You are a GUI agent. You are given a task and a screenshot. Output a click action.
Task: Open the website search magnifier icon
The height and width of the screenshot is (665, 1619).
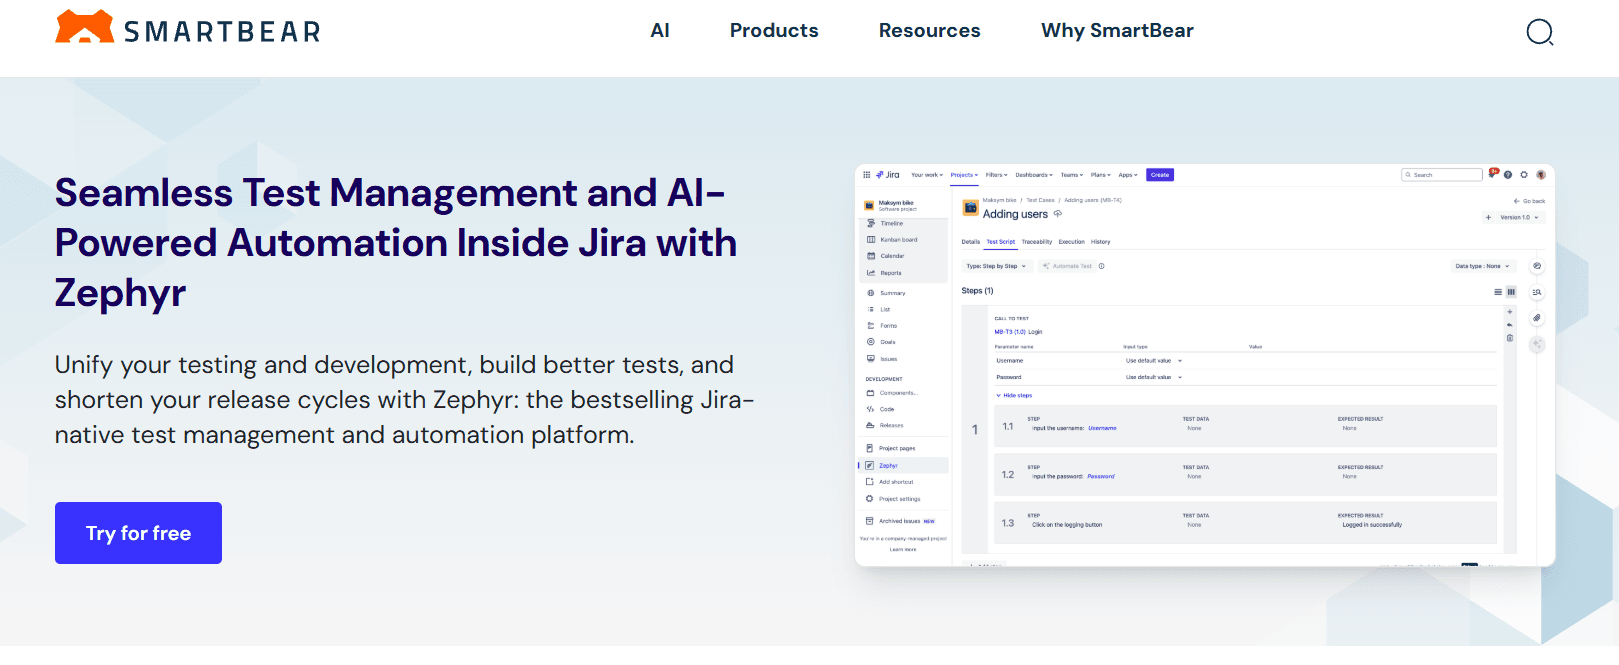[x=1540, y=32]
